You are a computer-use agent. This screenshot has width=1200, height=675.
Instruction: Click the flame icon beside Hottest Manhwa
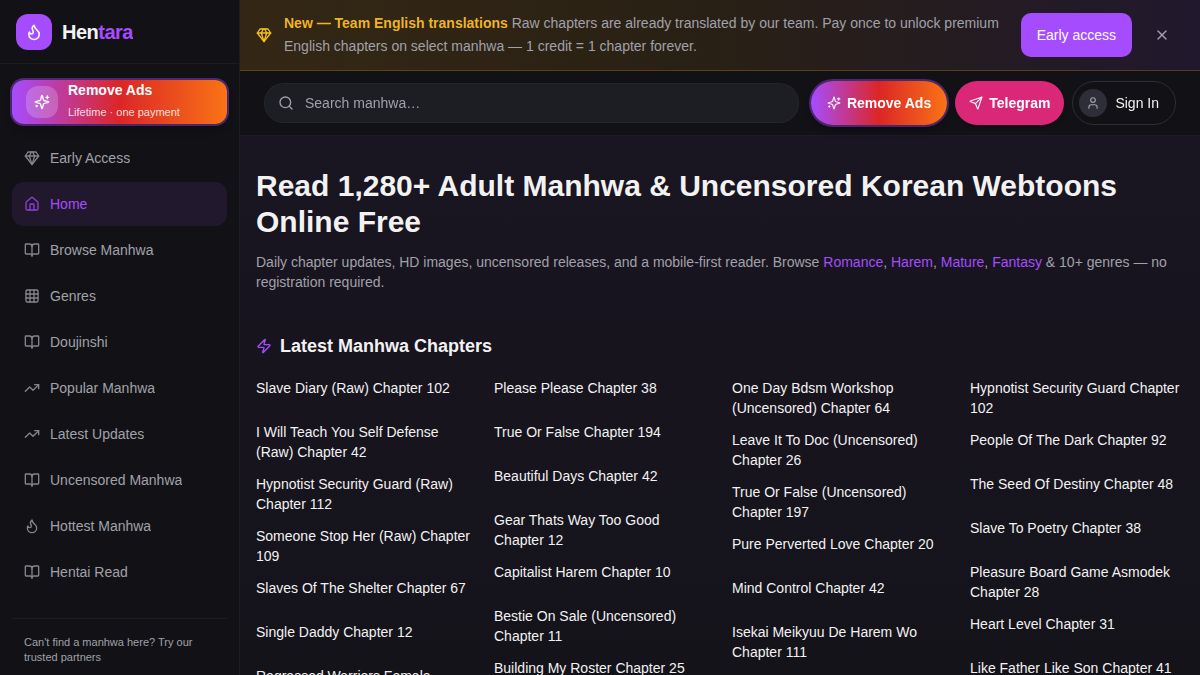[x=32, y=526]
